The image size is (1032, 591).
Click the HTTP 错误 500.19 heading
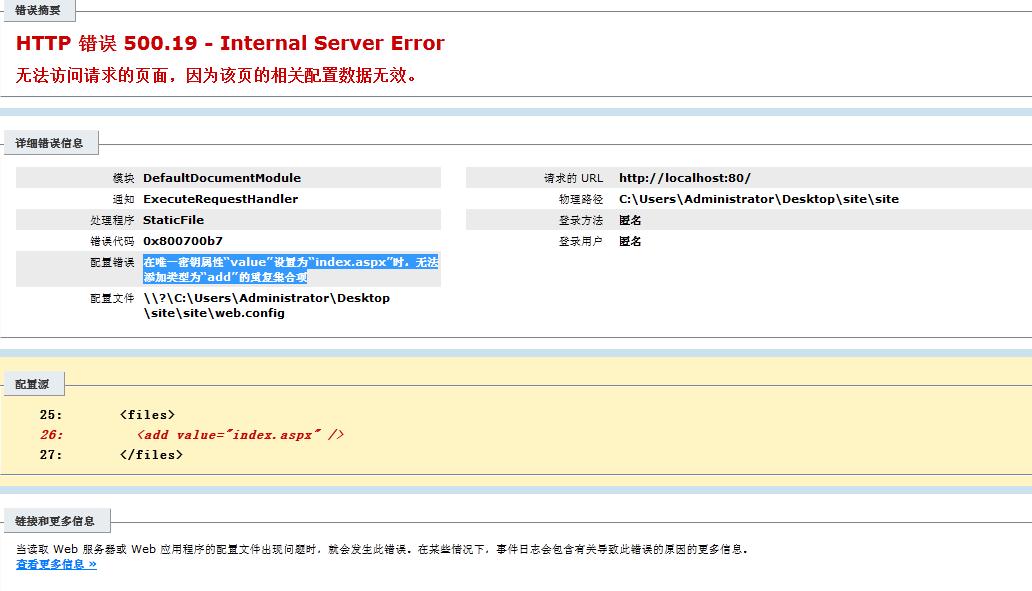[230, 43]
